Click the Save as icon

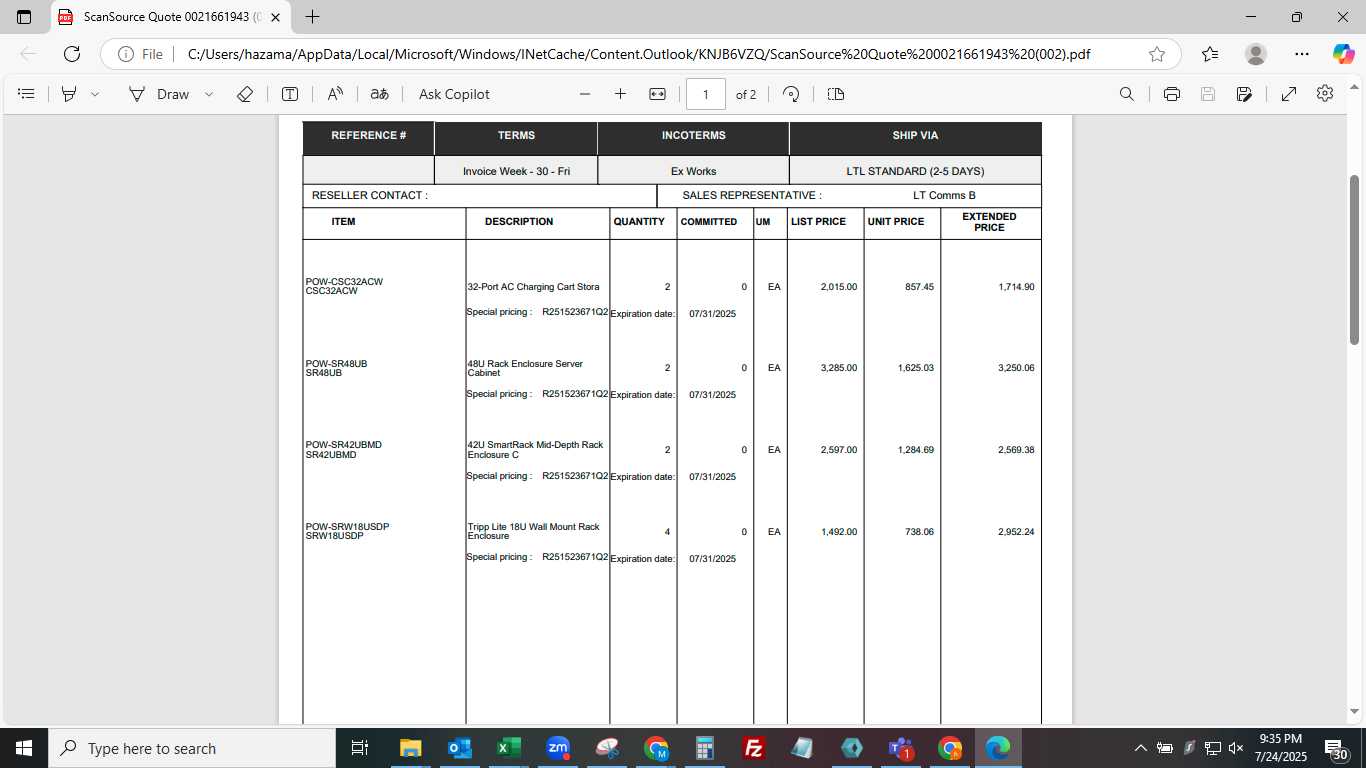[x=1244, y=94]
